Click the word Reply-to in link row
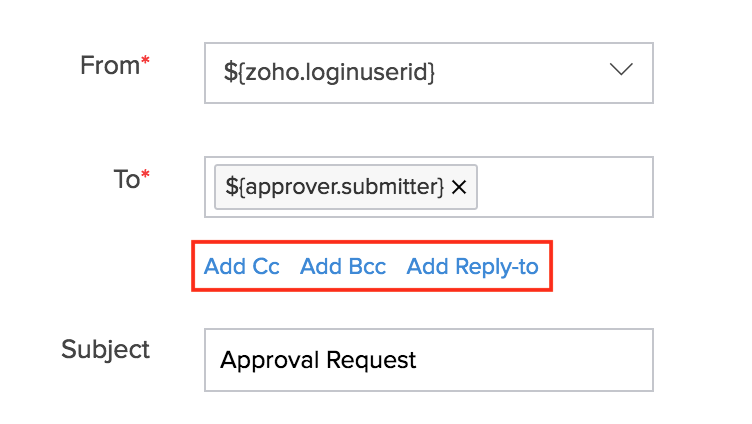This screenshot has height=424, width=752. coord(497,267)
